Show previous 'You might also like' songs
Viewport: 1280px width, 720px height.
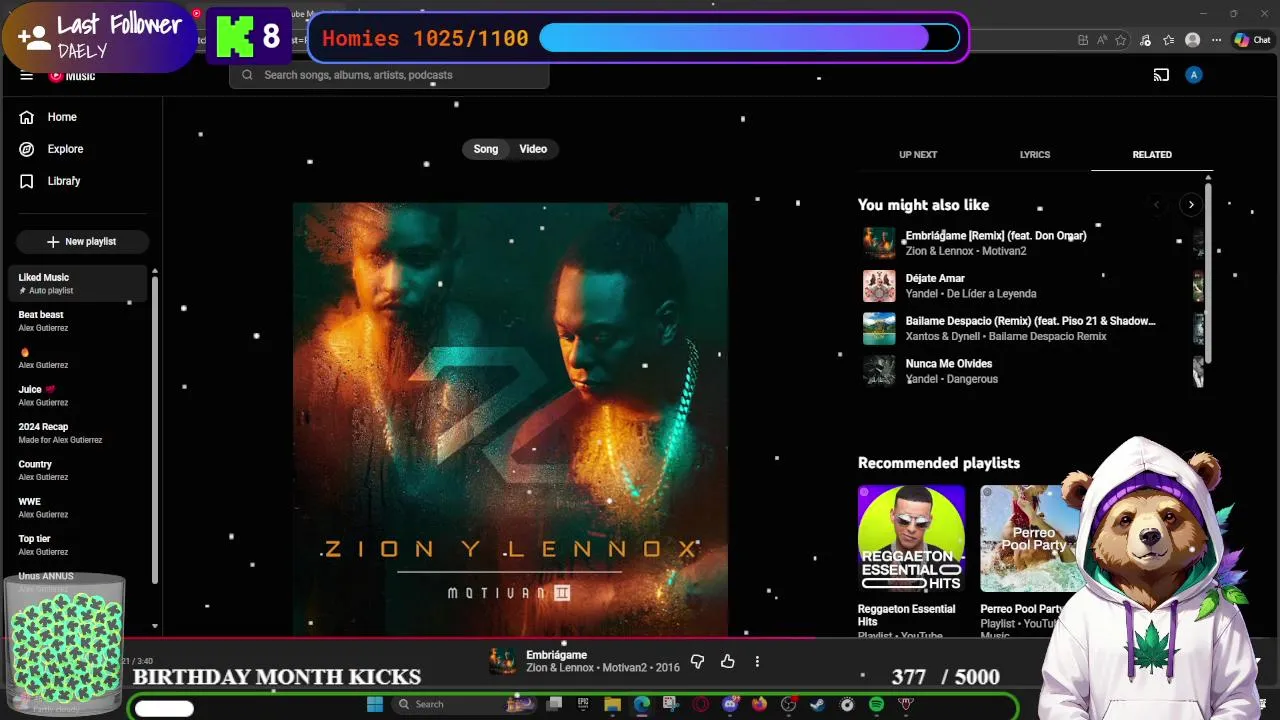pyautogui.click(x=1157, y=205)
